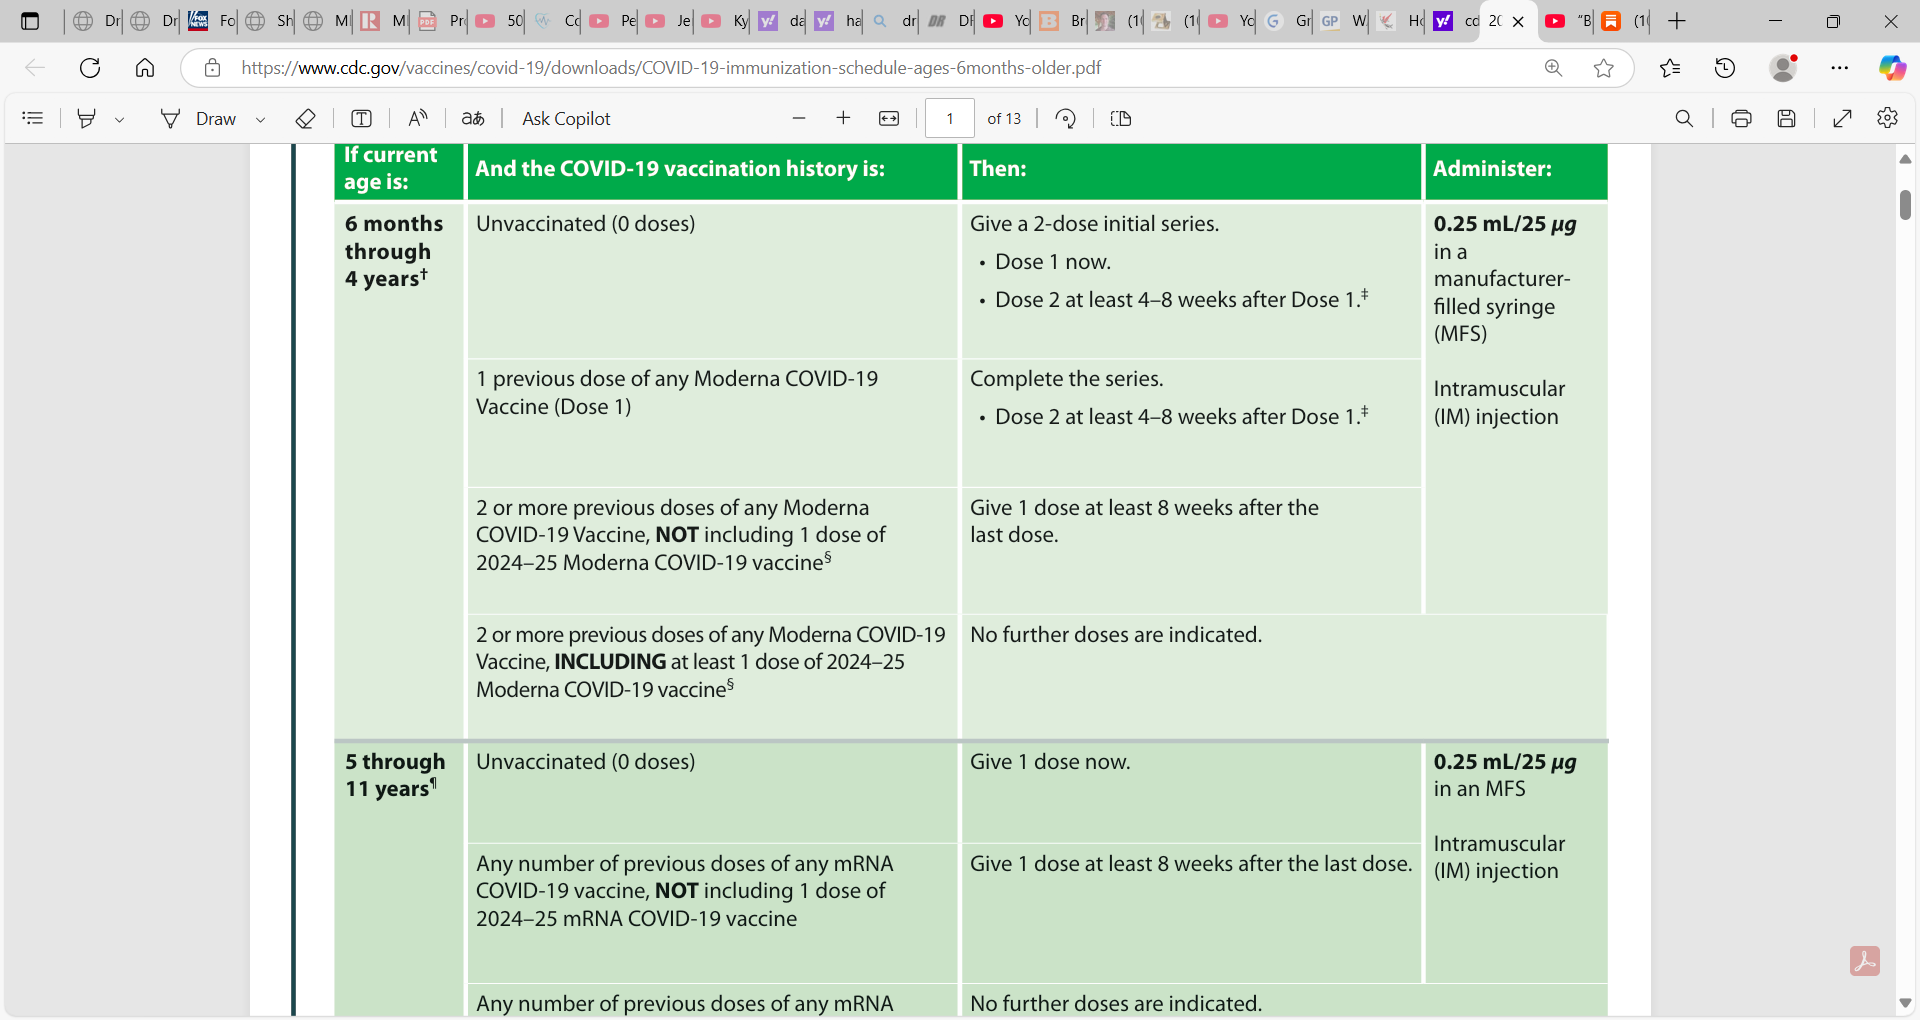
Task: Open Settings and more menu
Action: [1840, 68]
